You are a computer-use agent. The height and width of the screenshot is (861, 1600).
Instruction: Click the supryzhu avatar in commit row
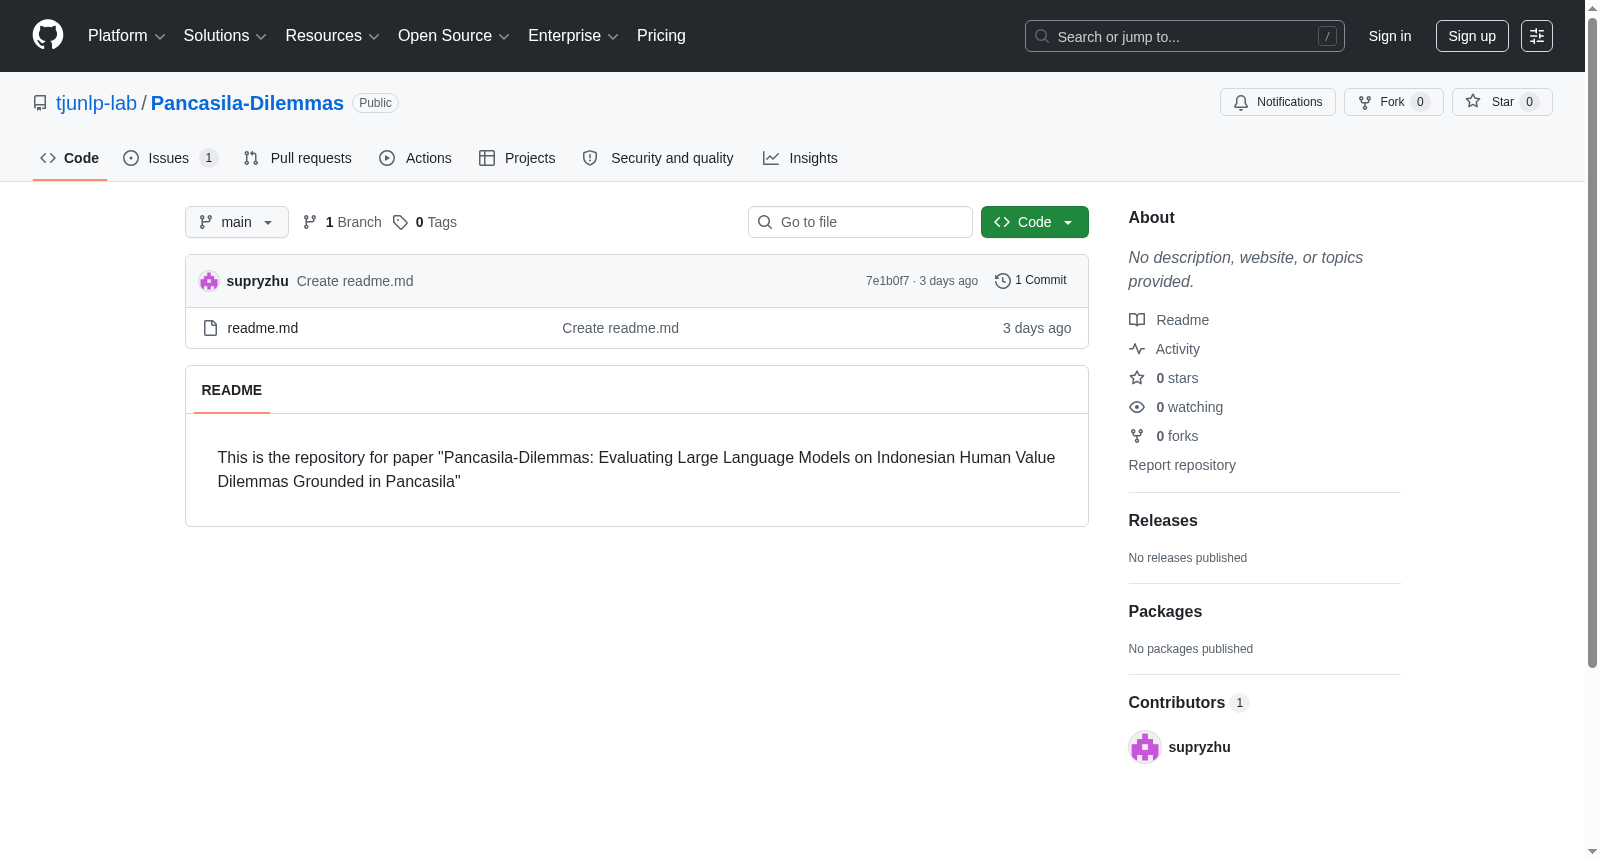pyautogui.click(x=209, y=281)
